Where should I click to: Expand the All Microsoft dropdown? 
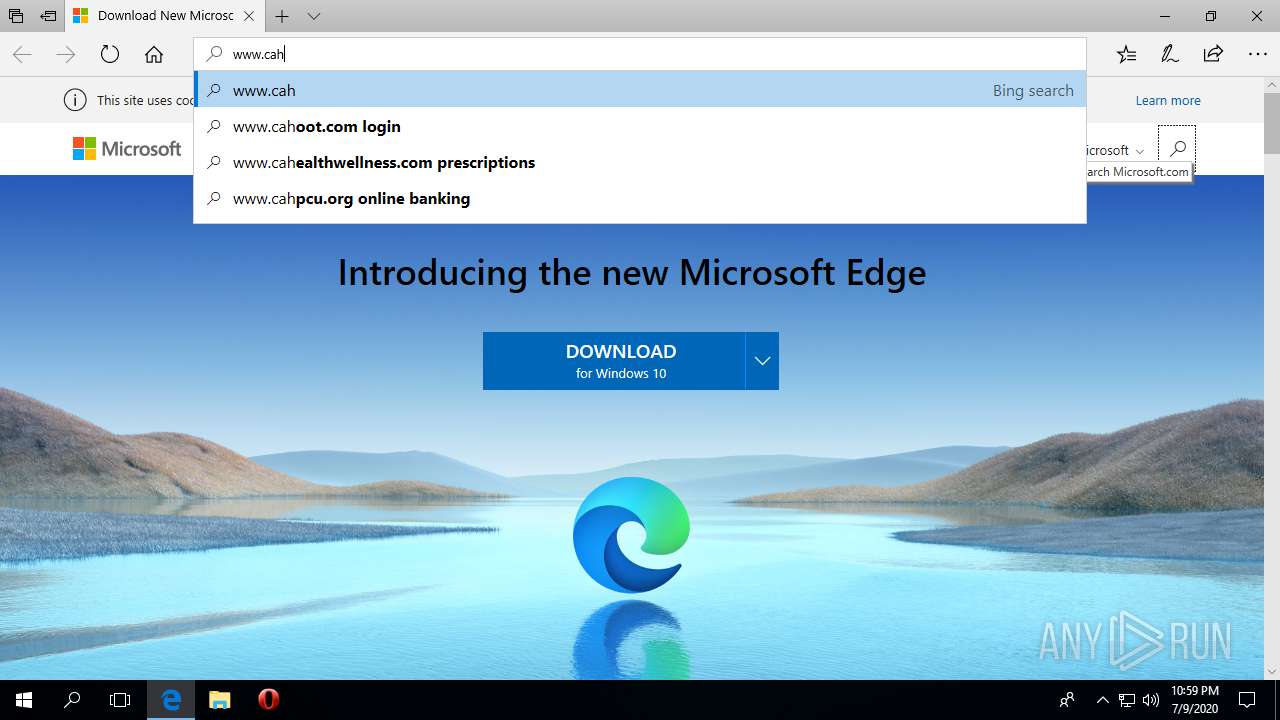pyautogui.click(x=1115, y=150)
